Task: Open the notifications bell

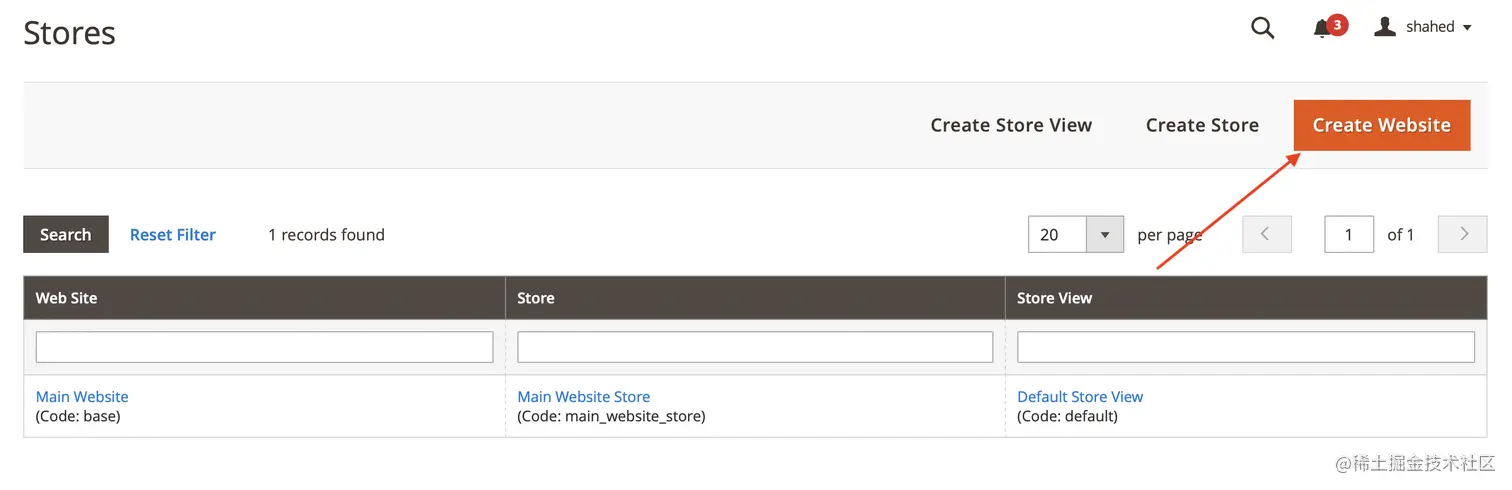Action: click(1322, 29)
